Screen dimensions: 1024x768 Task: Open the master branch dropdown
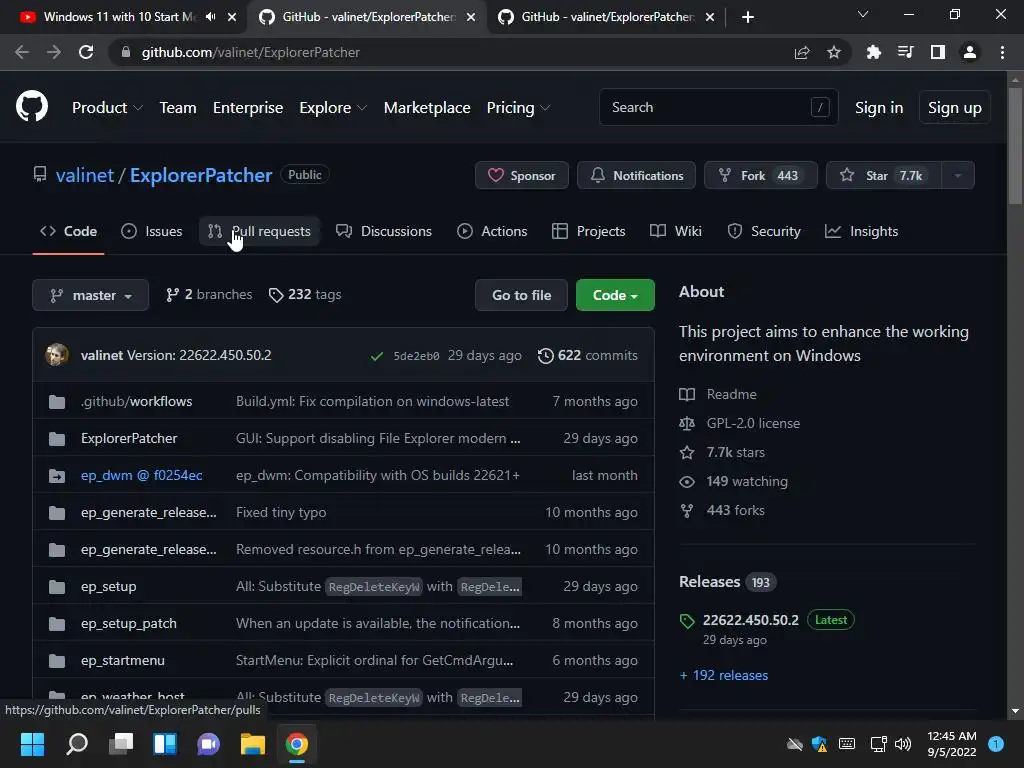click(90, 295)
